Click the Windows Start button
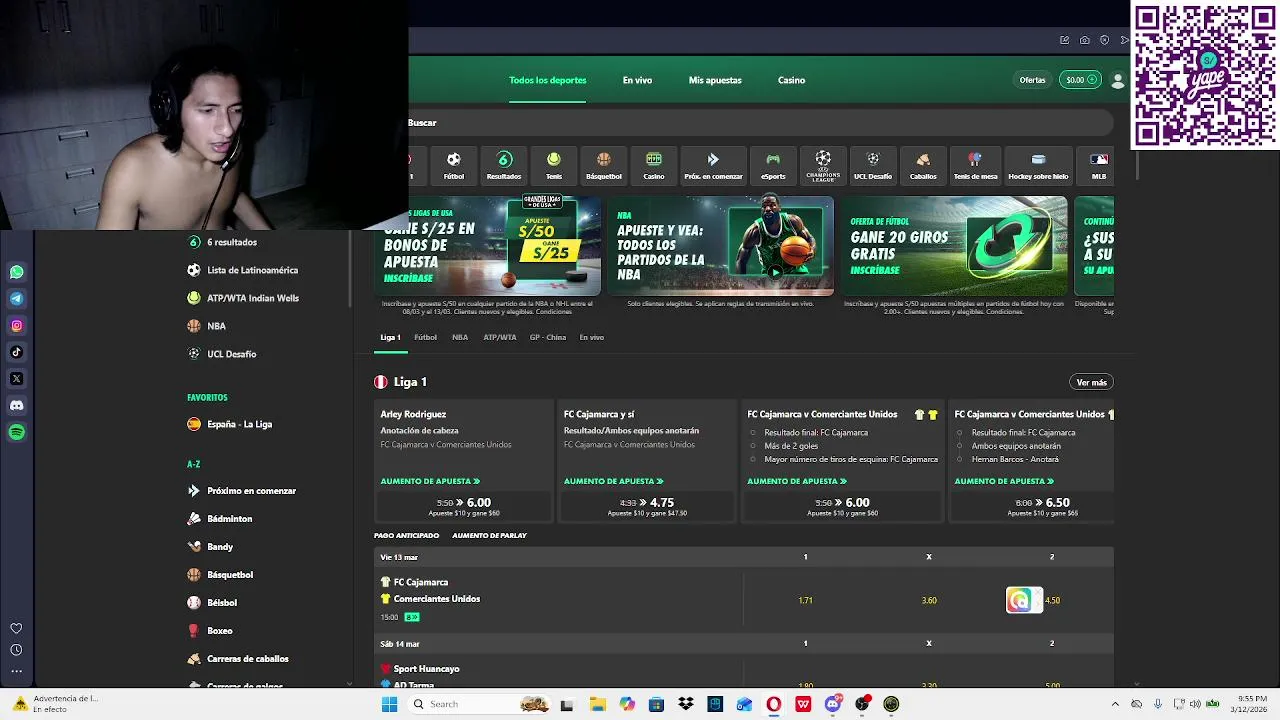This screenshot has height=720, width=1280. (389, 704)
